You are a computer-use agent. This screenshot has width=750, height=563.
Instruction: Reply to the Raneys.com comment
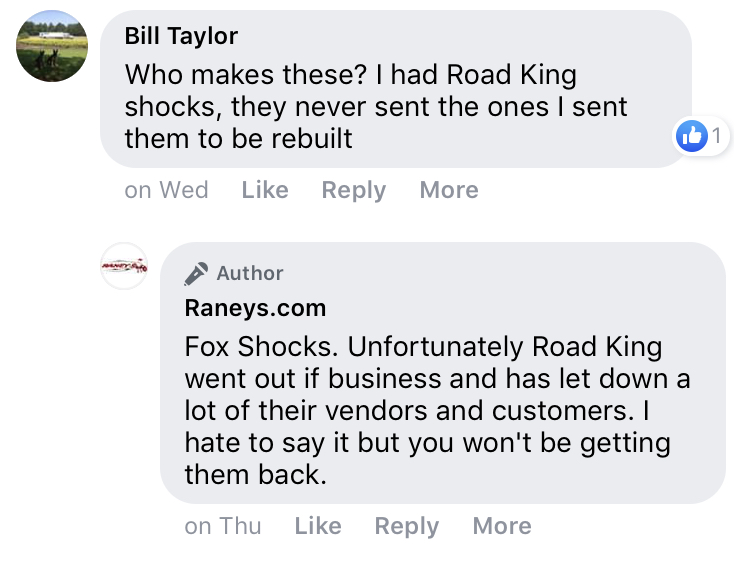pyautogui.click(x=406, y=526)
